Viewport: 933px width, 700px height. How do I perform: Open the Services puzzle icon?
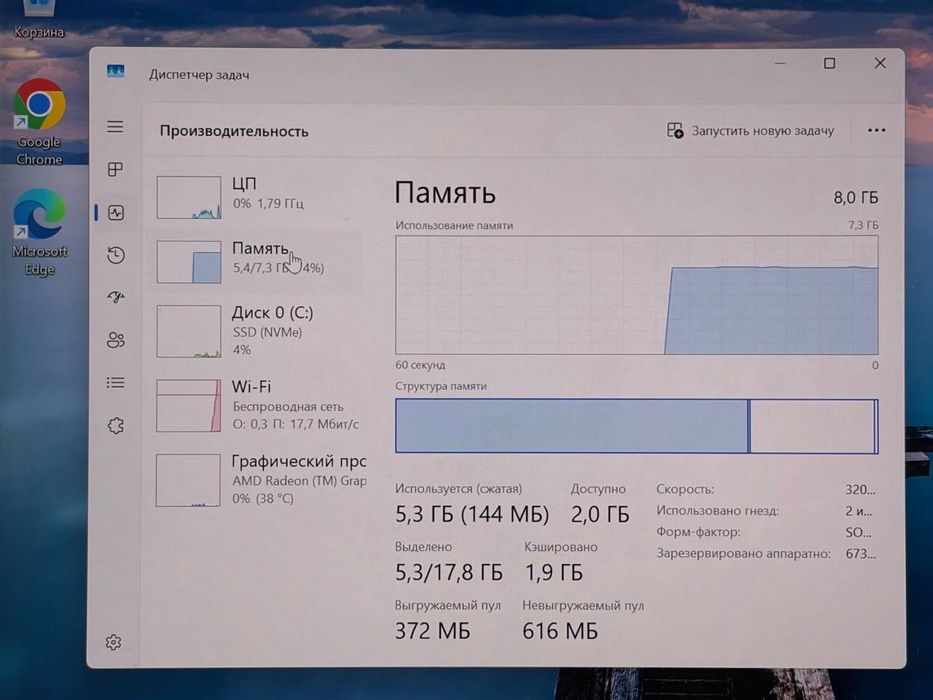coord(115,426)
